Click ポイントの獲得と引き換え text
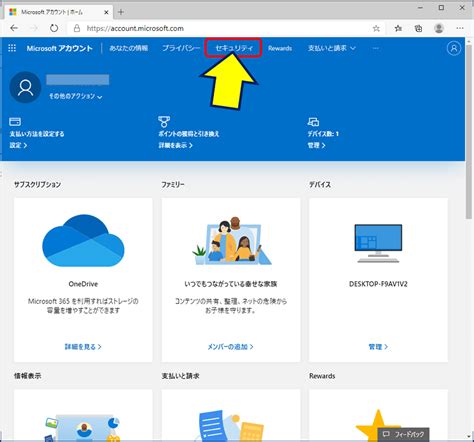This screenshot has height=442, width=474. point(189,134)
